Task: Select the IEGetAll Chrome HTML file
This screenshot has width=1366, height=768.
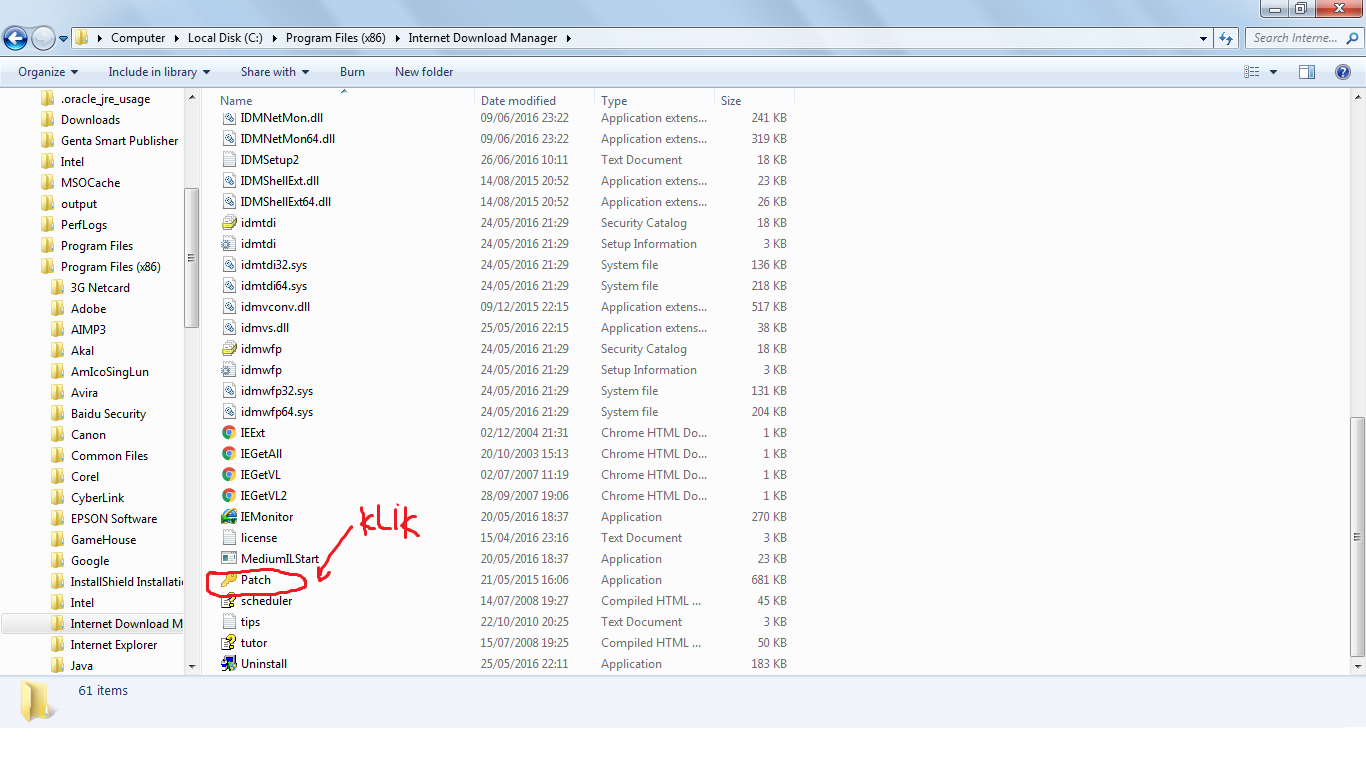Action: [261, 454]
